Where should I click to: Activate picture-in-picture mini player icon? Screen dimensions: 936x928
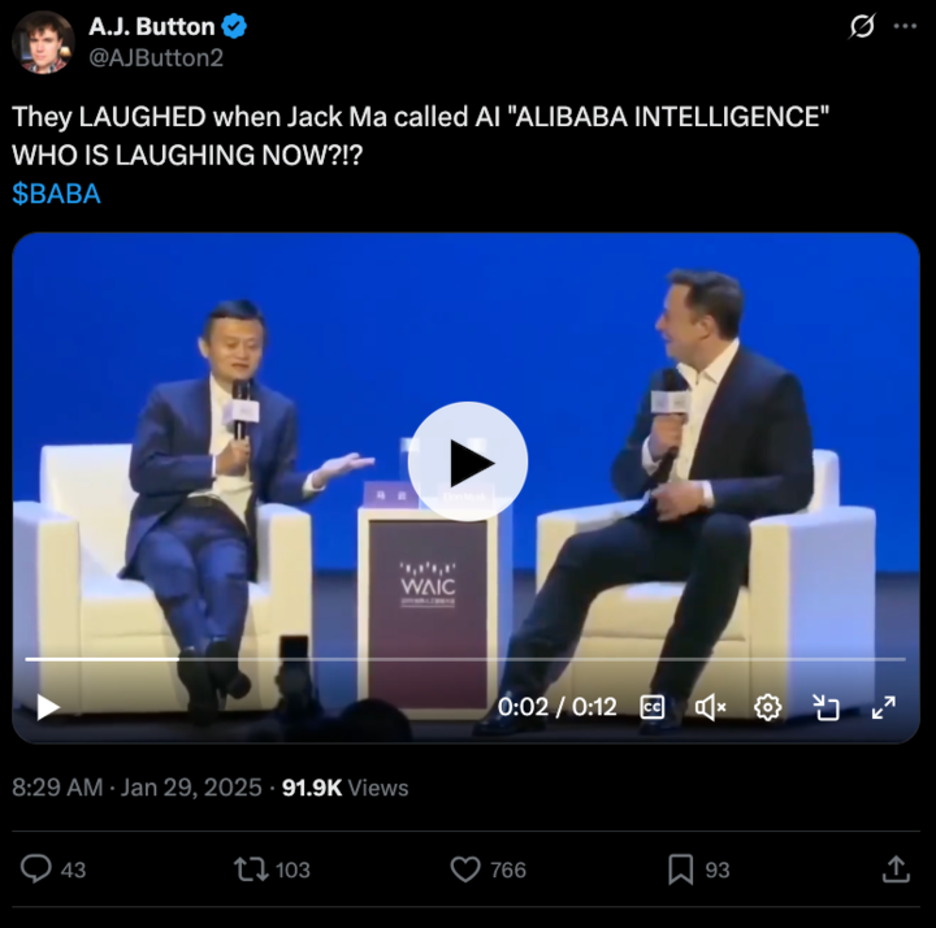tap(826, 707)
